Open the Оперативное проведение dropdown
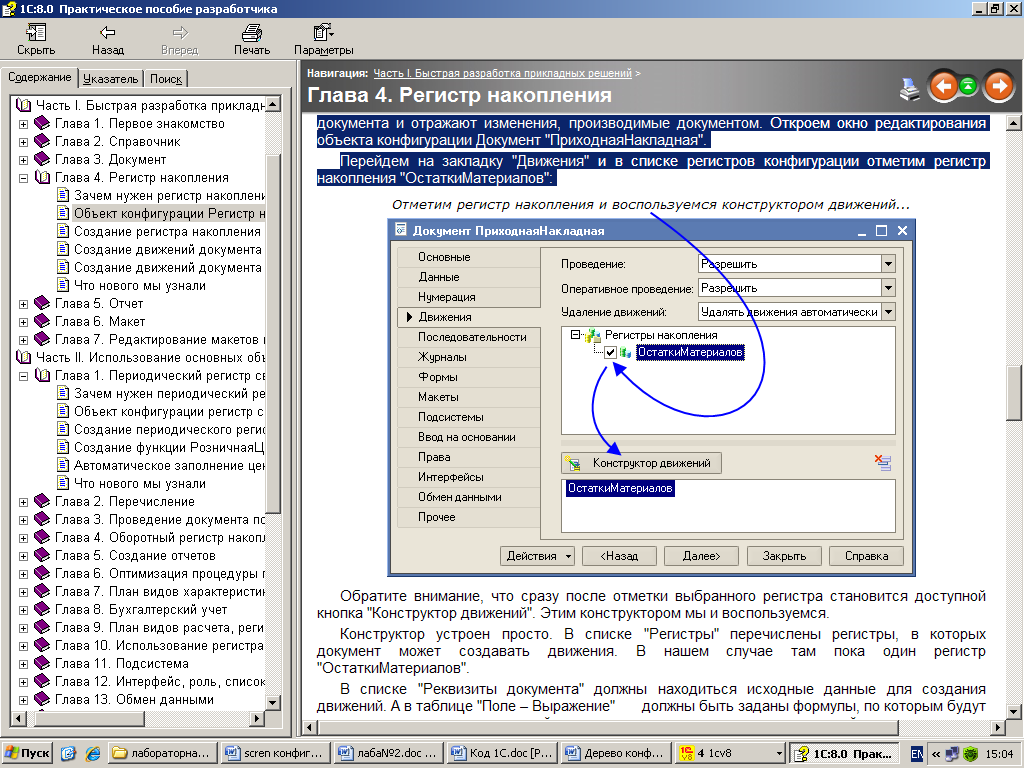This screenshot has height=768, width=1024. (x=888, y=288)
